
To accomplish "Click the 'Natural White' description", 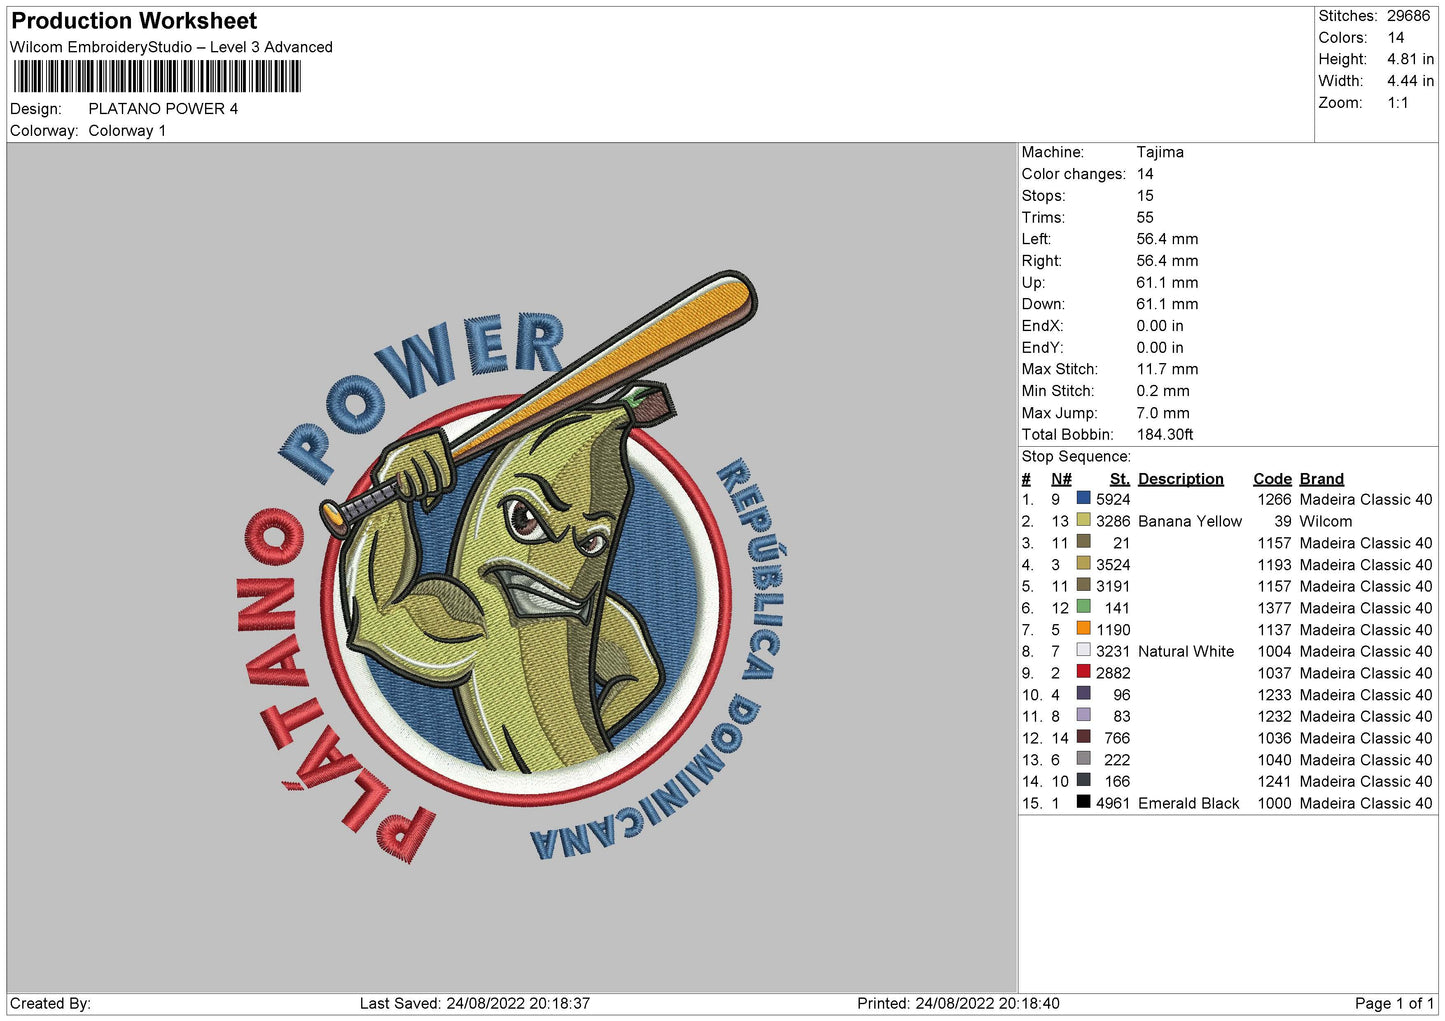I will coord(1186,651).
